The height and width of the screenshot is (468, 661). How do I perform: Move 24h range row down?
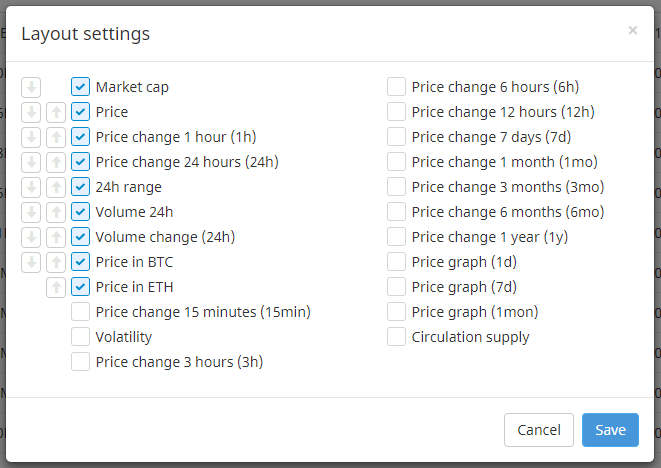coord(31,187)
